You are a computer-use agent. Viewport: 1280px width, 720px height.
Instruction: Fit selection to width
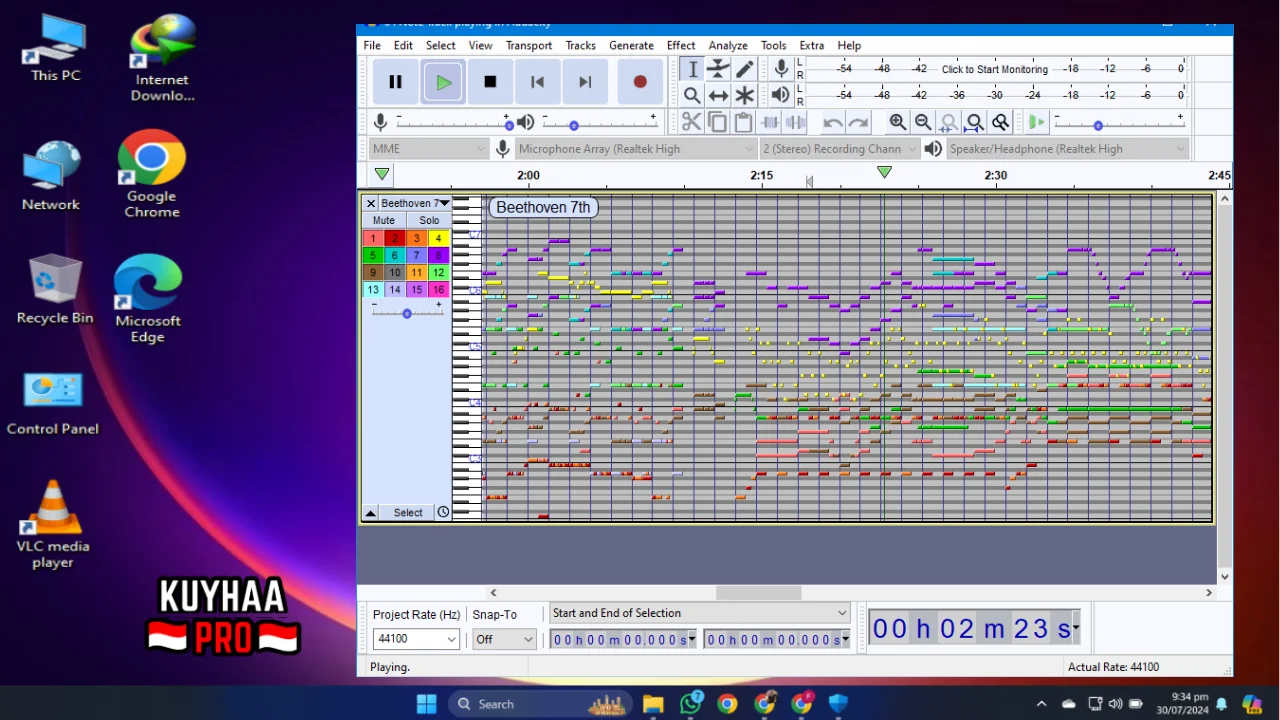click(x=949, y=122)
